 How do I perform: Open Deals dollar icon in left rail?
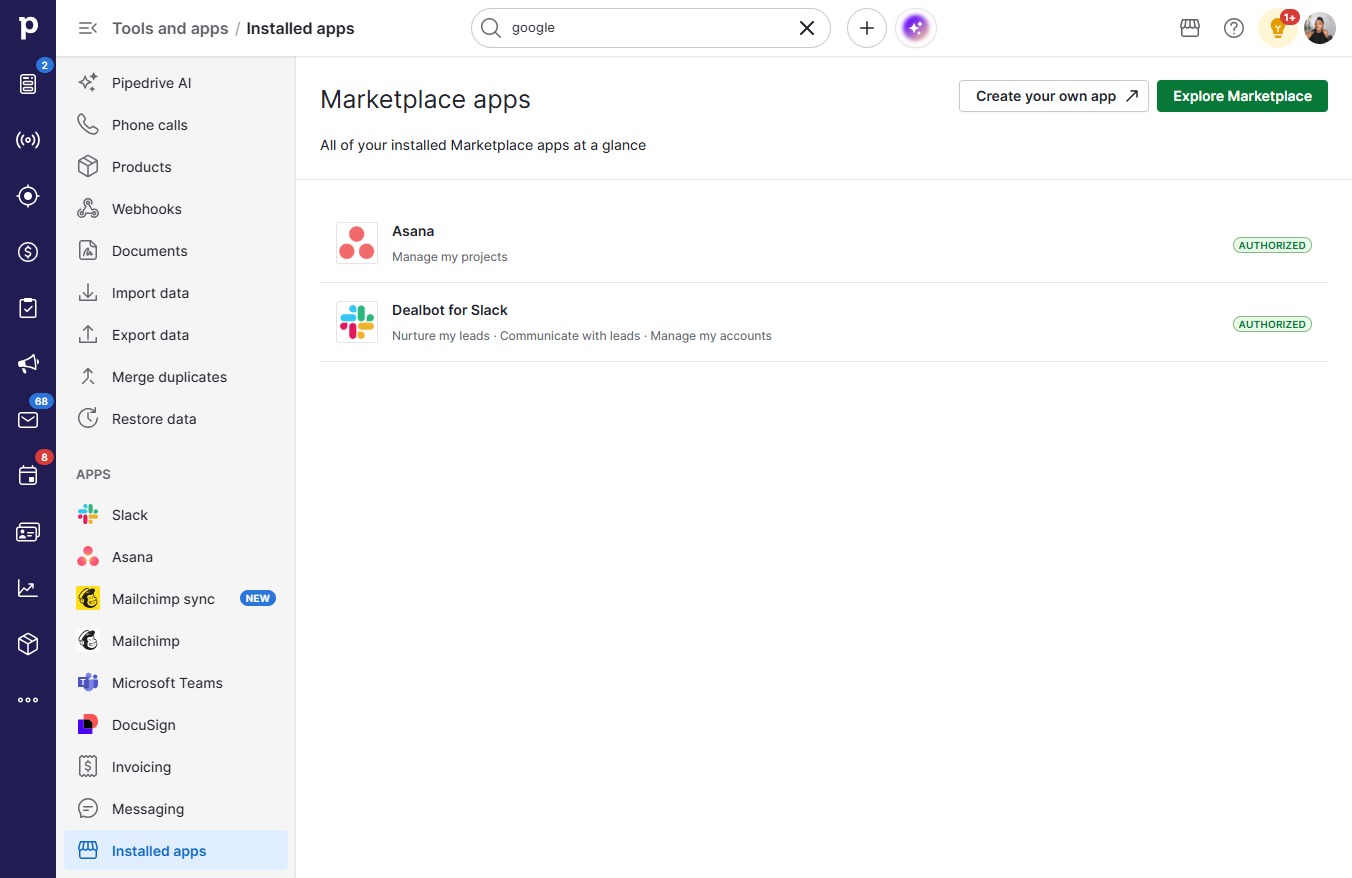(28, 252)
